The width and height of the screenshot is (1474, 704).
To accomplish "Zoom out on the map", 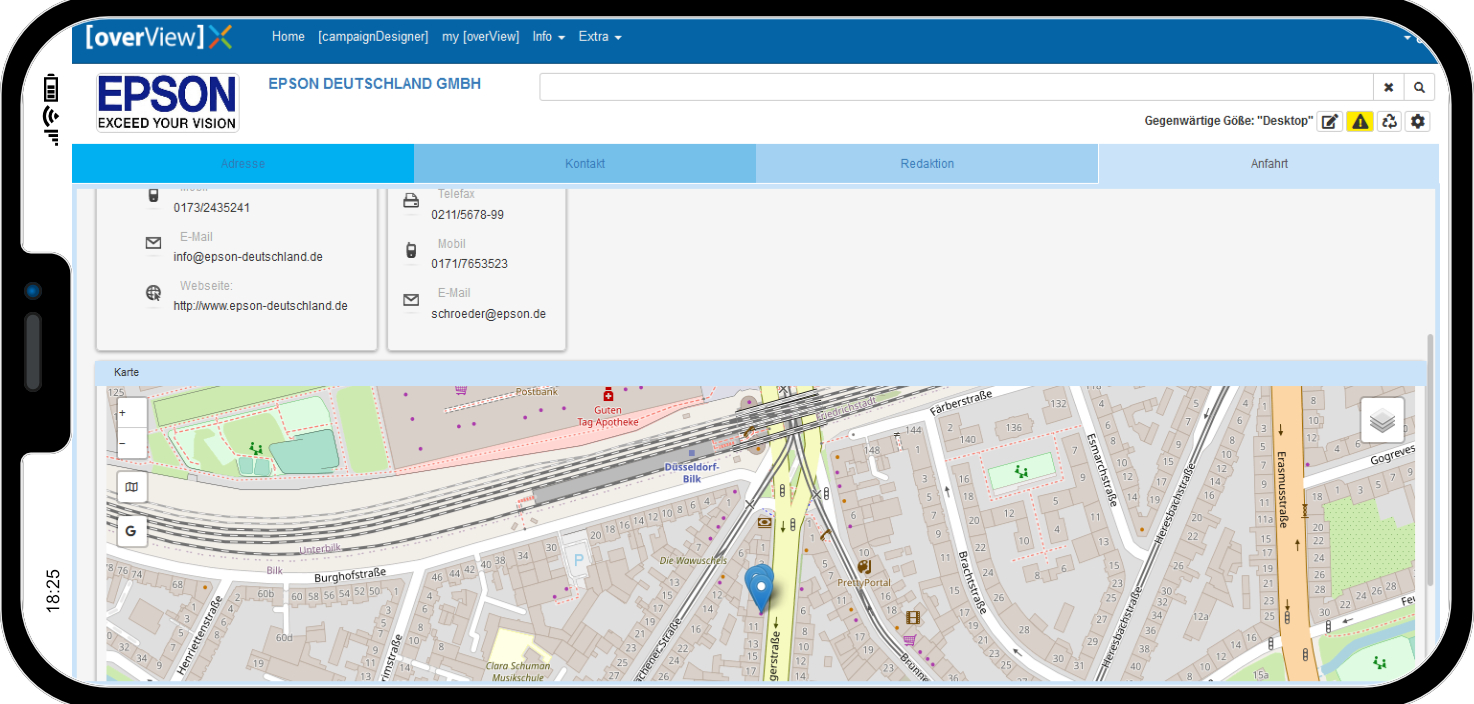I will [x=132, y=443].
